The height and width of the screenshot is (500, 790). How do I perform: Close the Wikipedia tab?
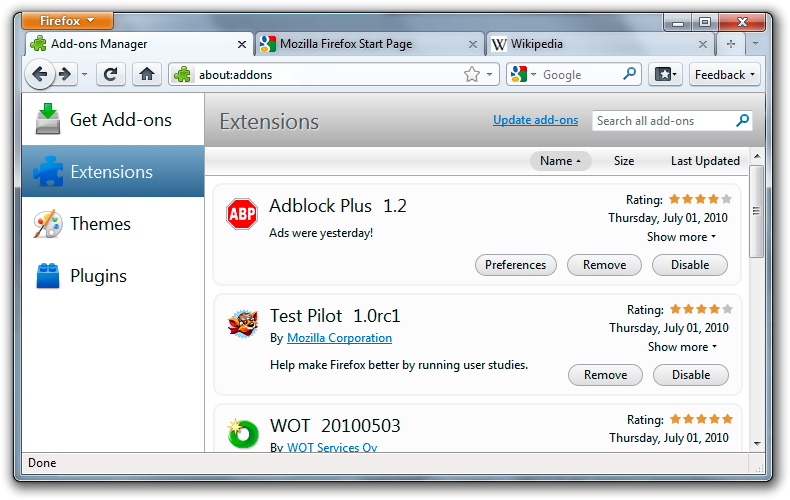[x=703, y=44]
